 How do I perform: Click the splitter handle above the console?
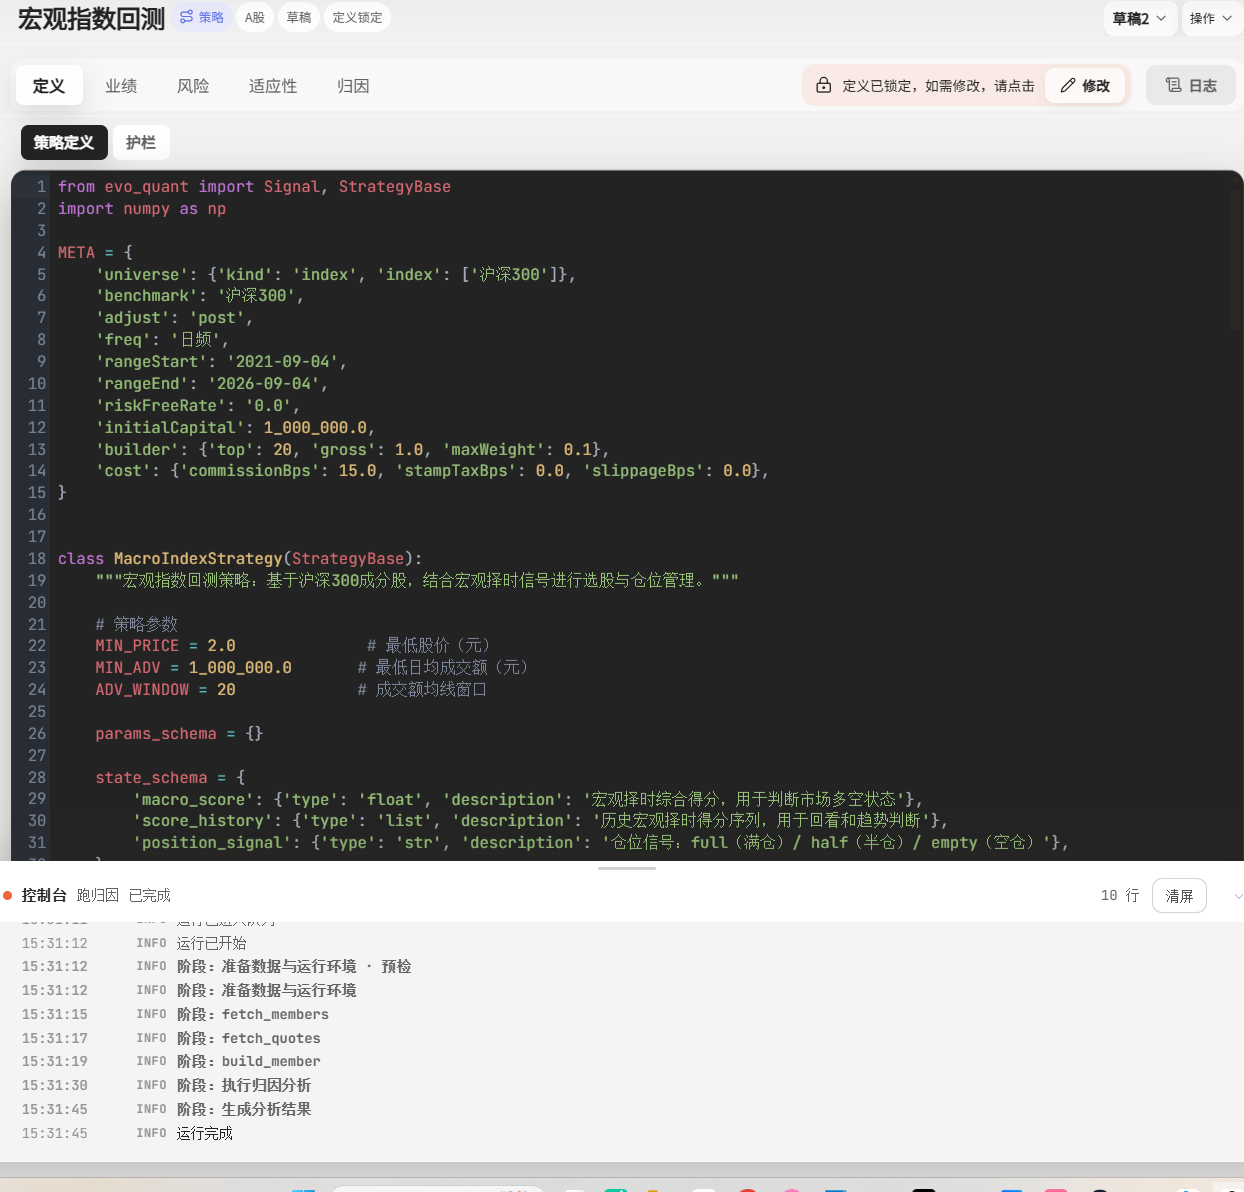[x=627, y=868]
